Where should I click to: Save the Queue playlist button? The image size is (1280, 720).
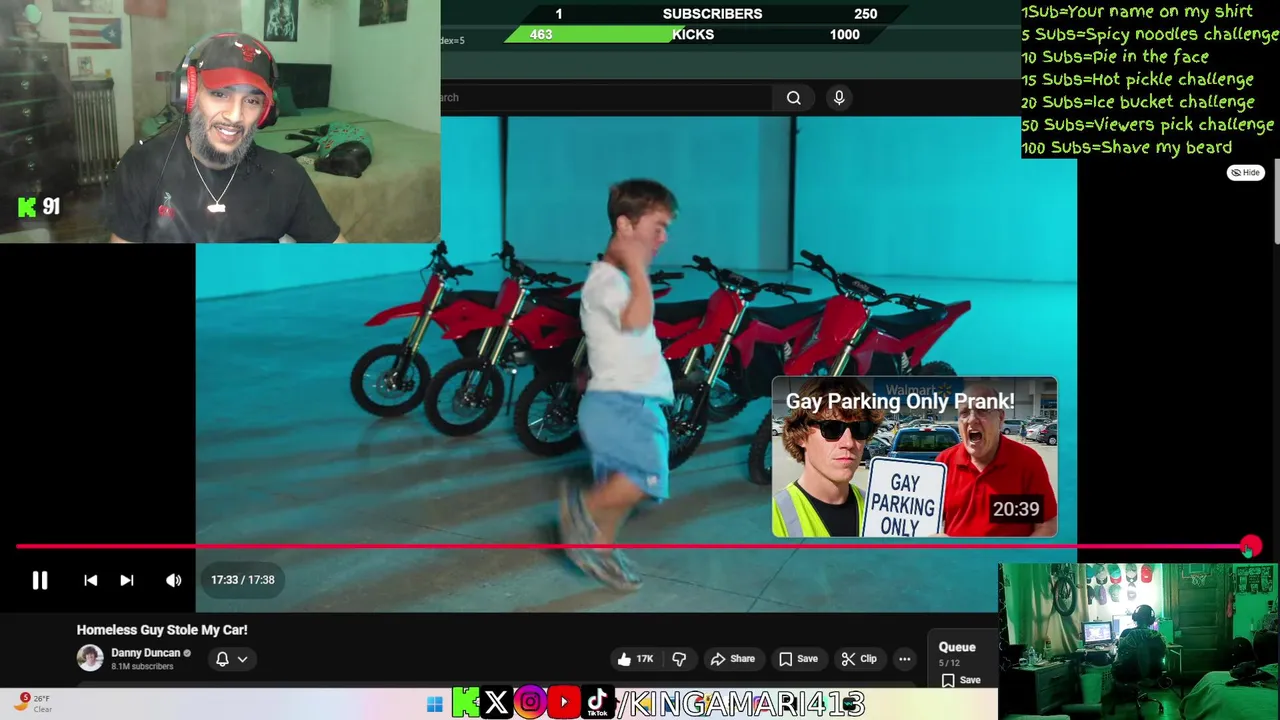click(961, 680)
